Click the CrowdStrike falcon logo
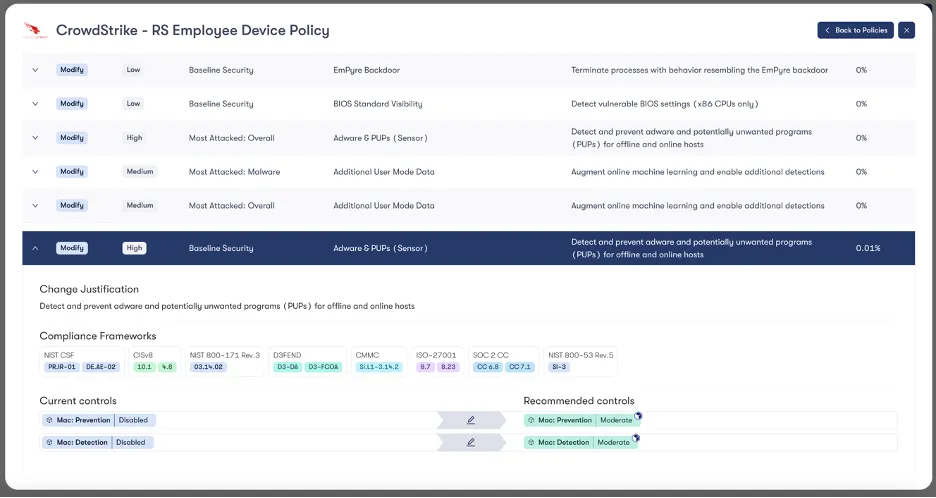 coord(35,30)
